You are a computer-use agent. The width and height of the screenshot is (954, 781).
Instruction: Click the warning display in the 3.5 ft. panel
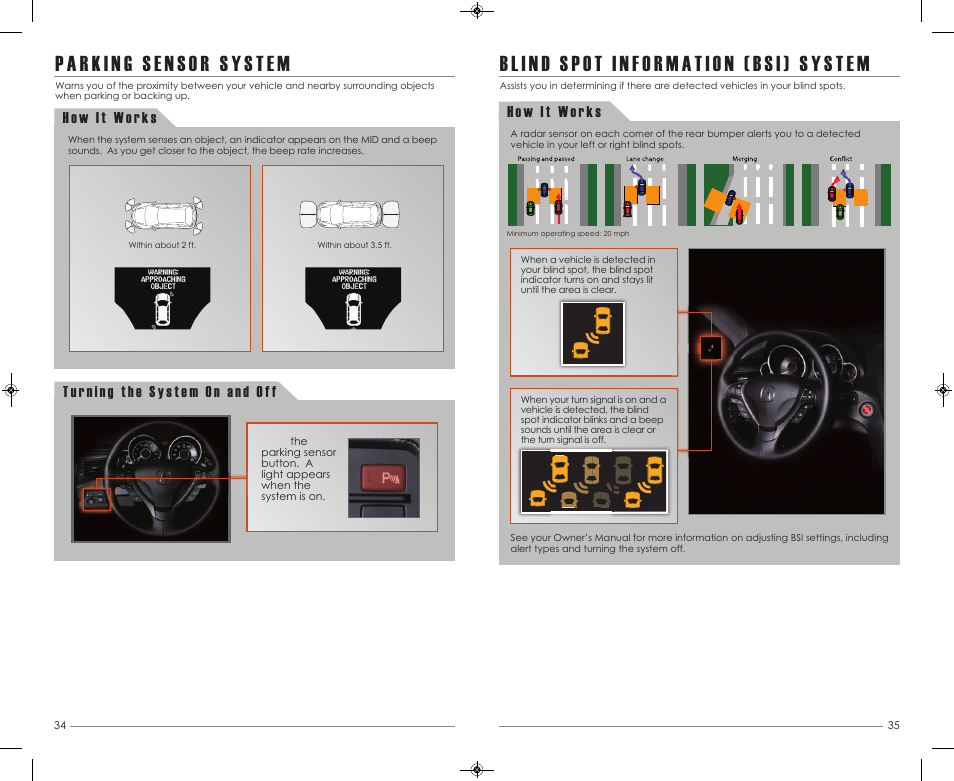pos(353,298)
